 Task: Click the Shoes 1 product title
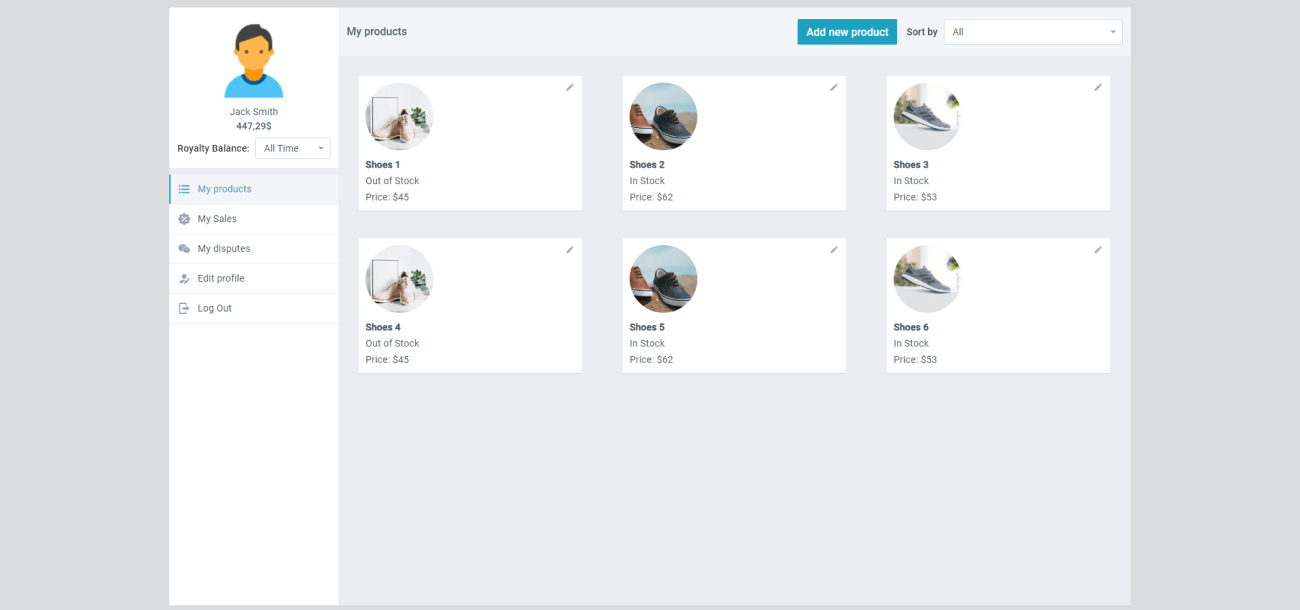[x=383, y=165]
